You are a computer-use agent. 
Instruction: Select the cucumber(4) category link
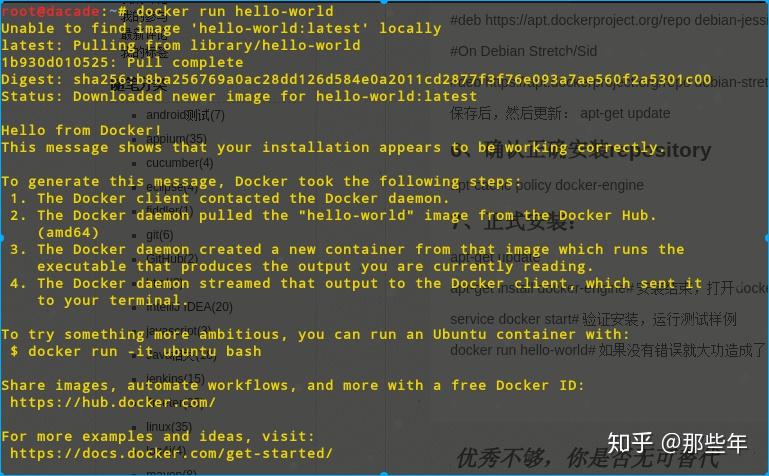coord(179,163)
